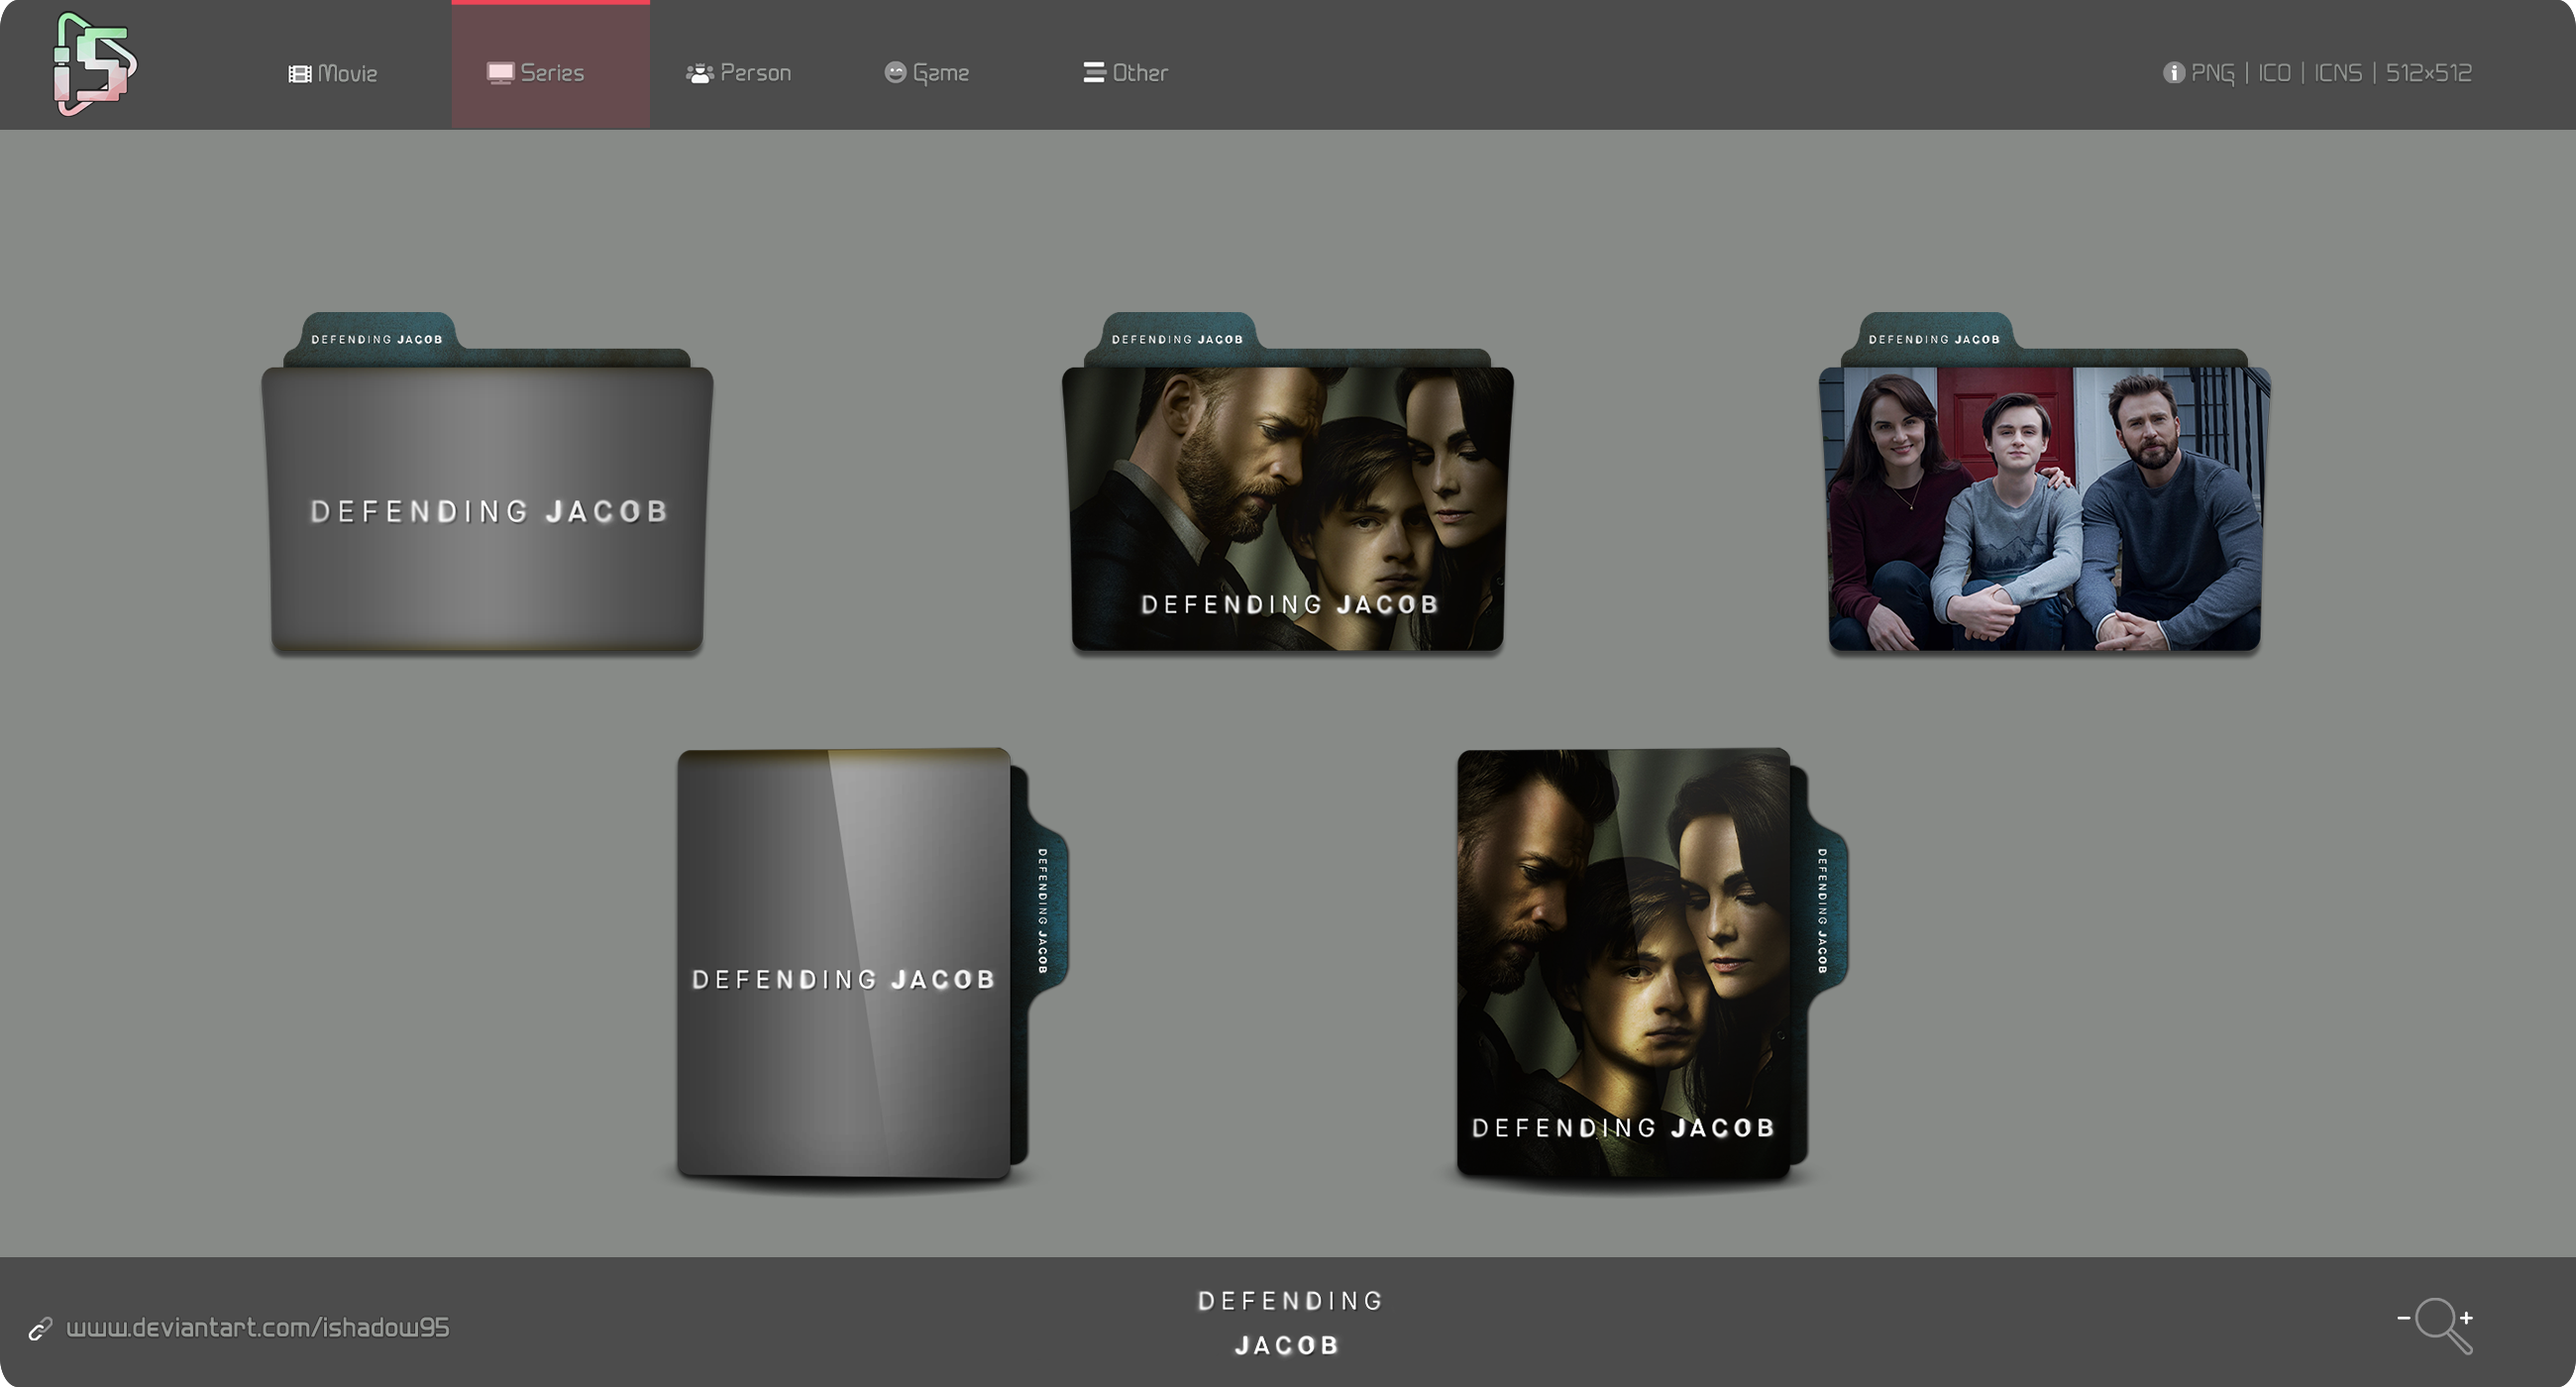This screenshot has height=1387, width=2576.
Task: Open the deviantart.com/ishadow95 link
Action: (258, 1328)
